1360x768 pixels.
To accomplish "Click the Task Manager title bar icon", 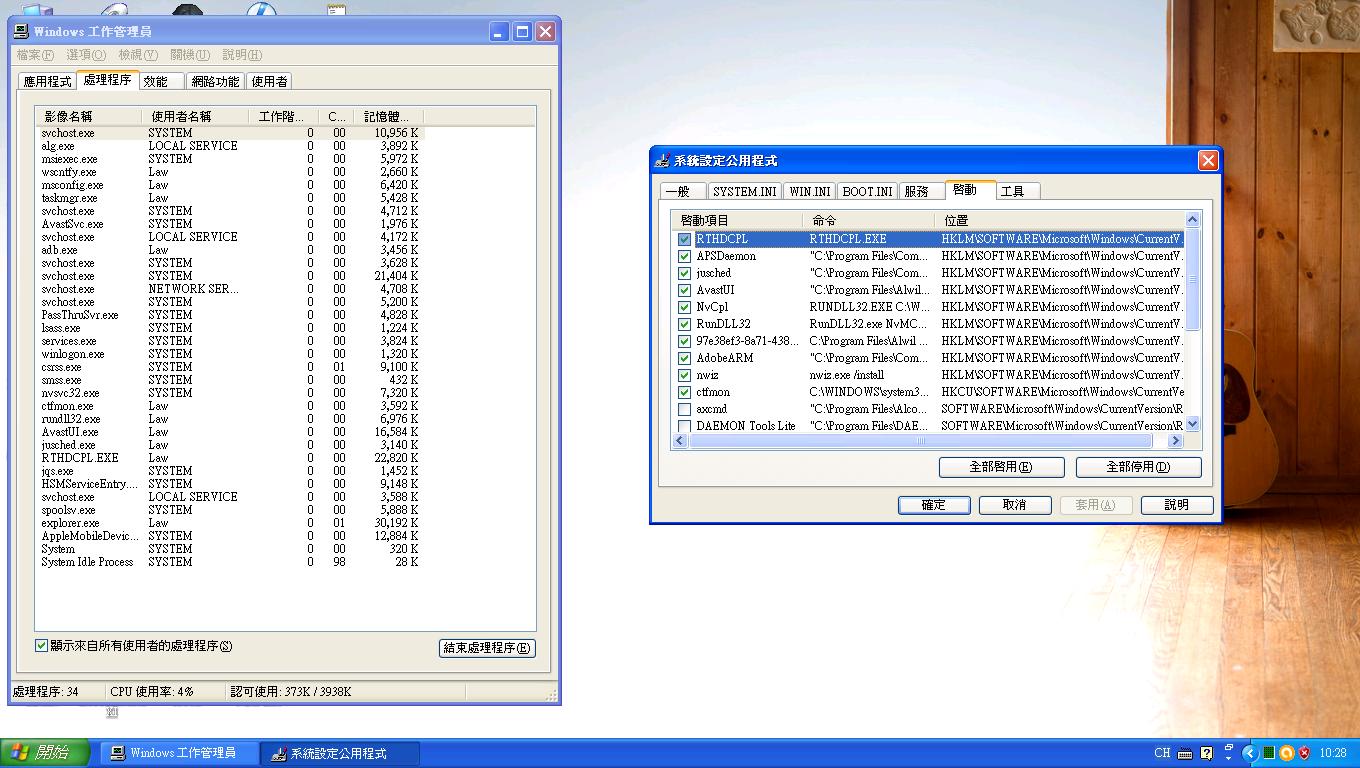I will coord(21,32).
